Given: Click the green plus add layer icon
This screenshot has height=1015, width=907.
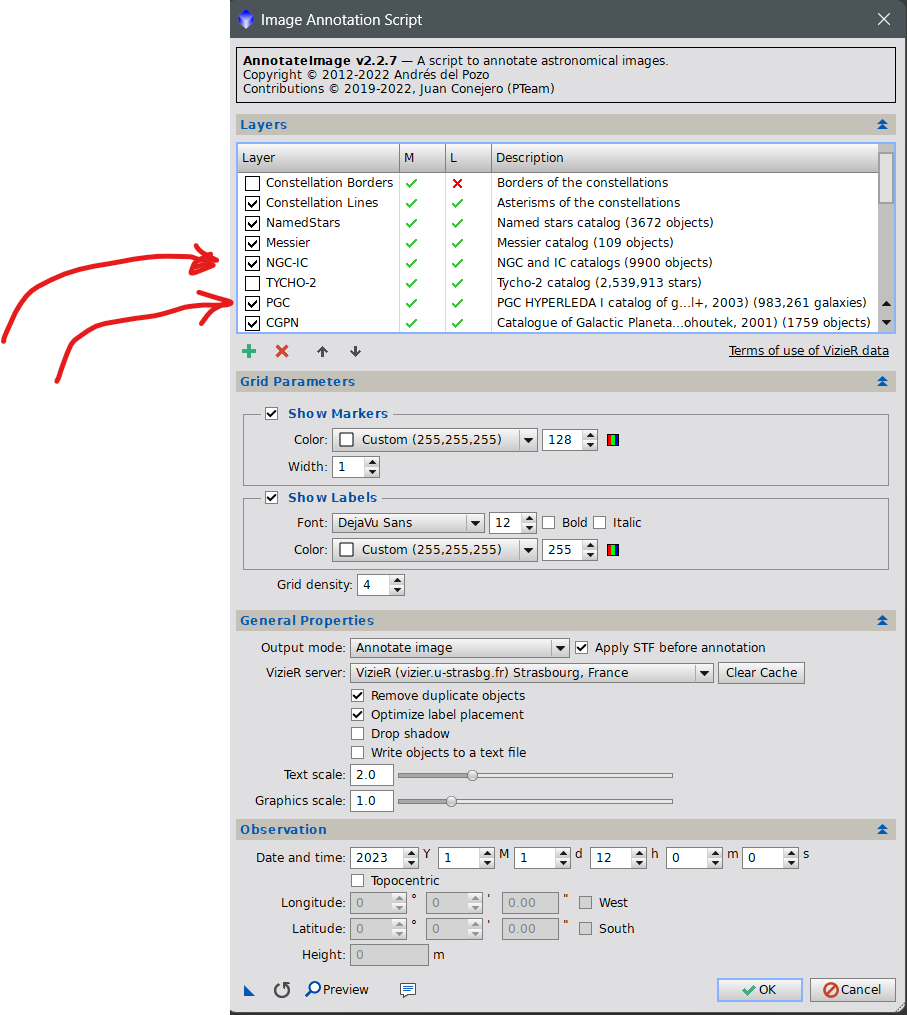Looking at the screenshot, I should (x=249, y=351).
